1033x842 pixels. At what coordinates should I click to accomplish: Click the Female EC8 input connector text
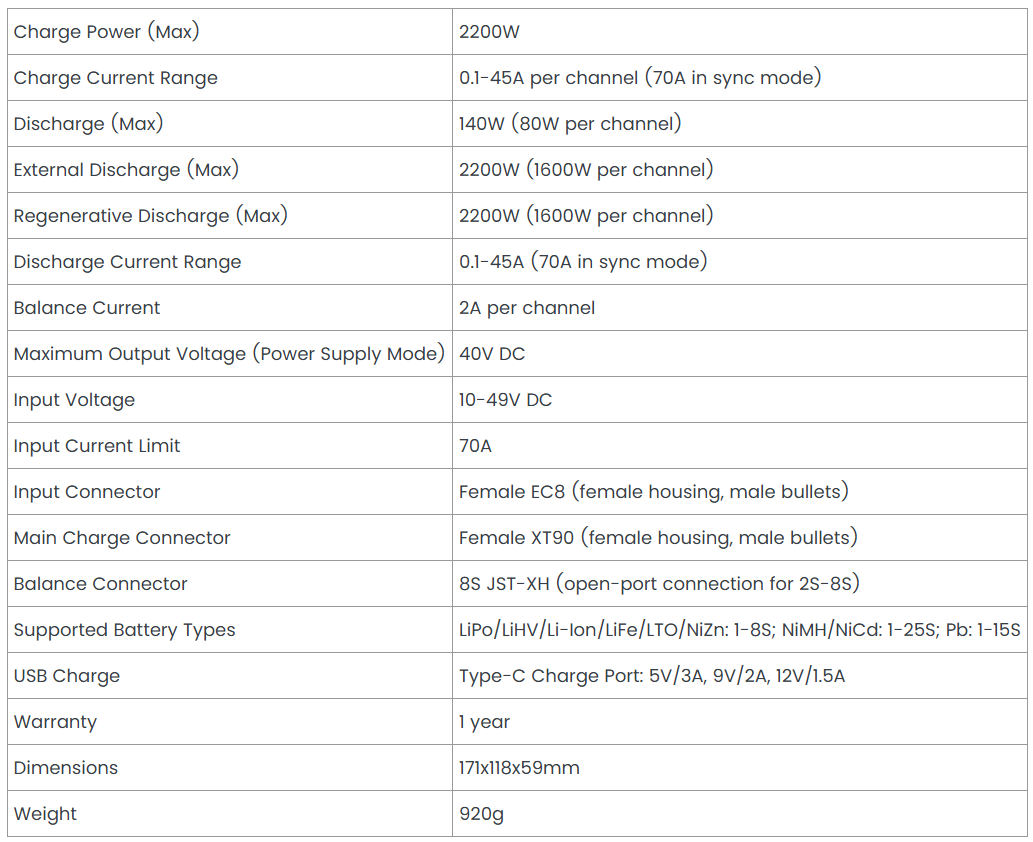pos(654,492)
